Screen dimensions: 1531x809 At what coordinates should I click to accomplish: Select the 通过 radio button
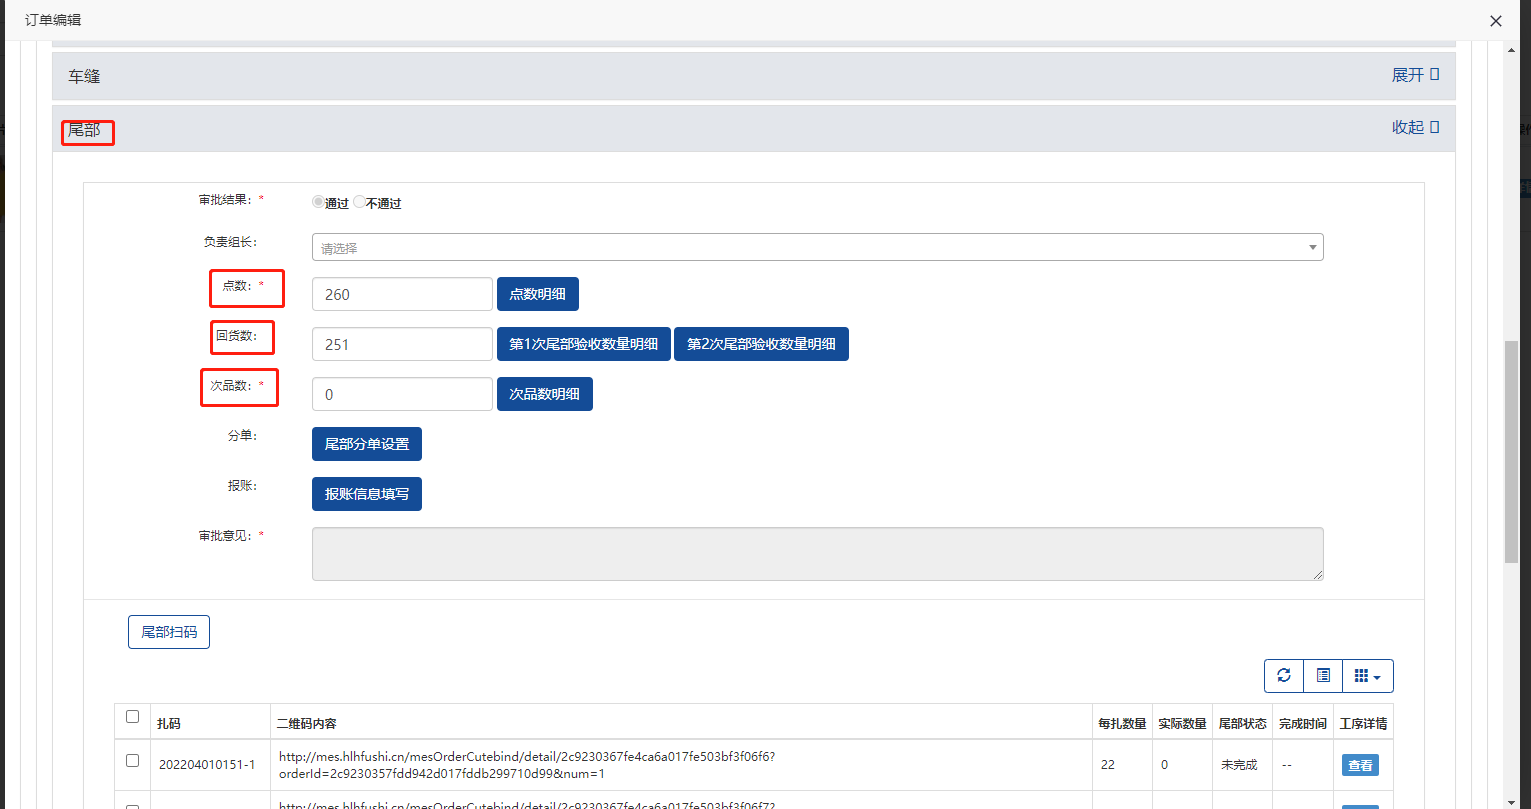click(x=319, y=202)
